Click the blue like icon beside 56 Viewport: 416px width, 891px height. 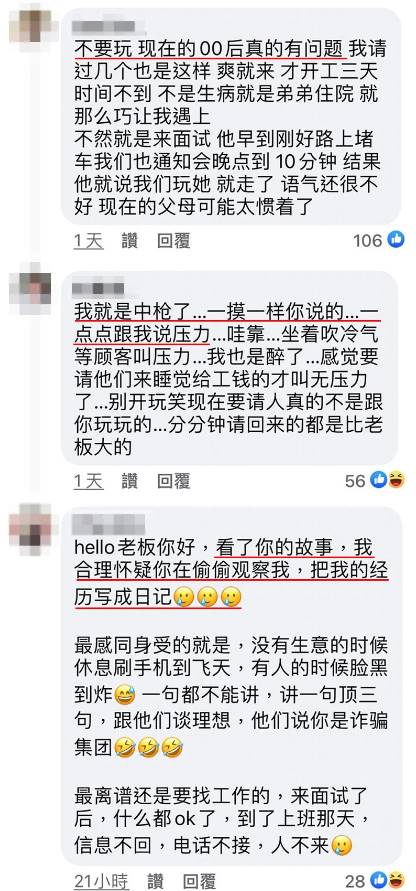coord(379,481)
